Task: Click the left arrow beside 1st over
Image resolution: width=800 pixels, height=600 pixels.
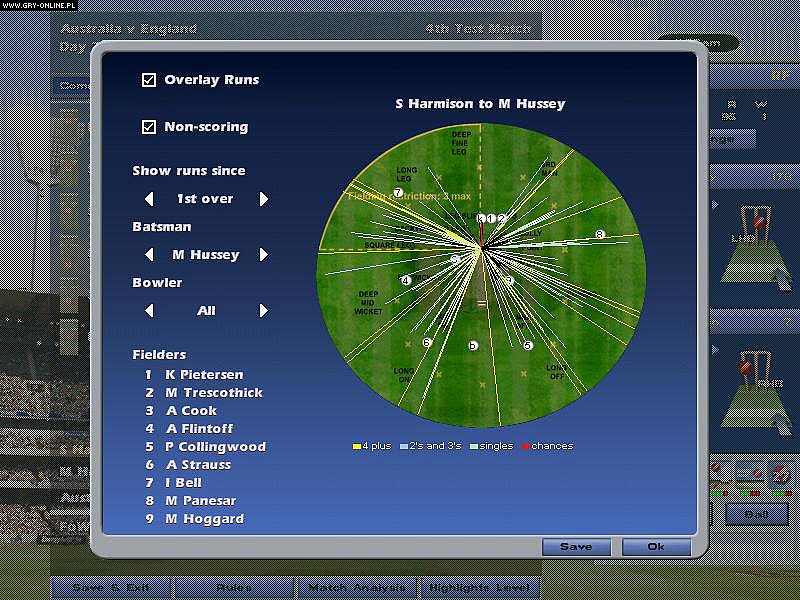Action: [x=148, y=199]
